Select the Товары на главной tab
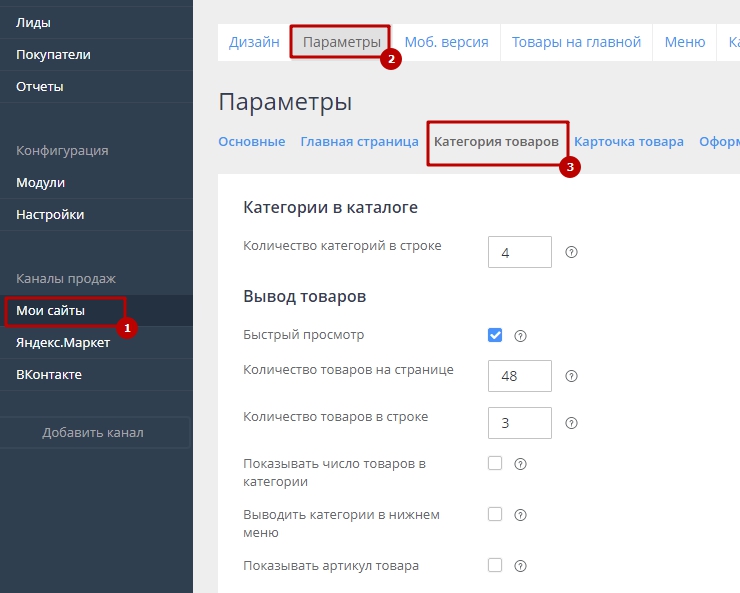 tap(575, 42)
